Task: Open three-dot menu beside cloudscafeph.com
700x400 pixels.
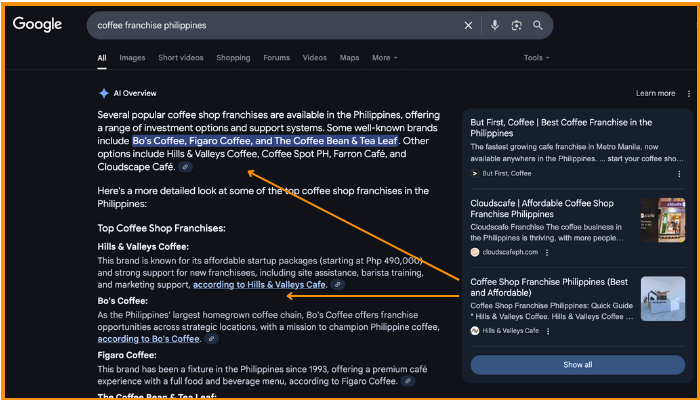Action: click(x=547, y=252)
